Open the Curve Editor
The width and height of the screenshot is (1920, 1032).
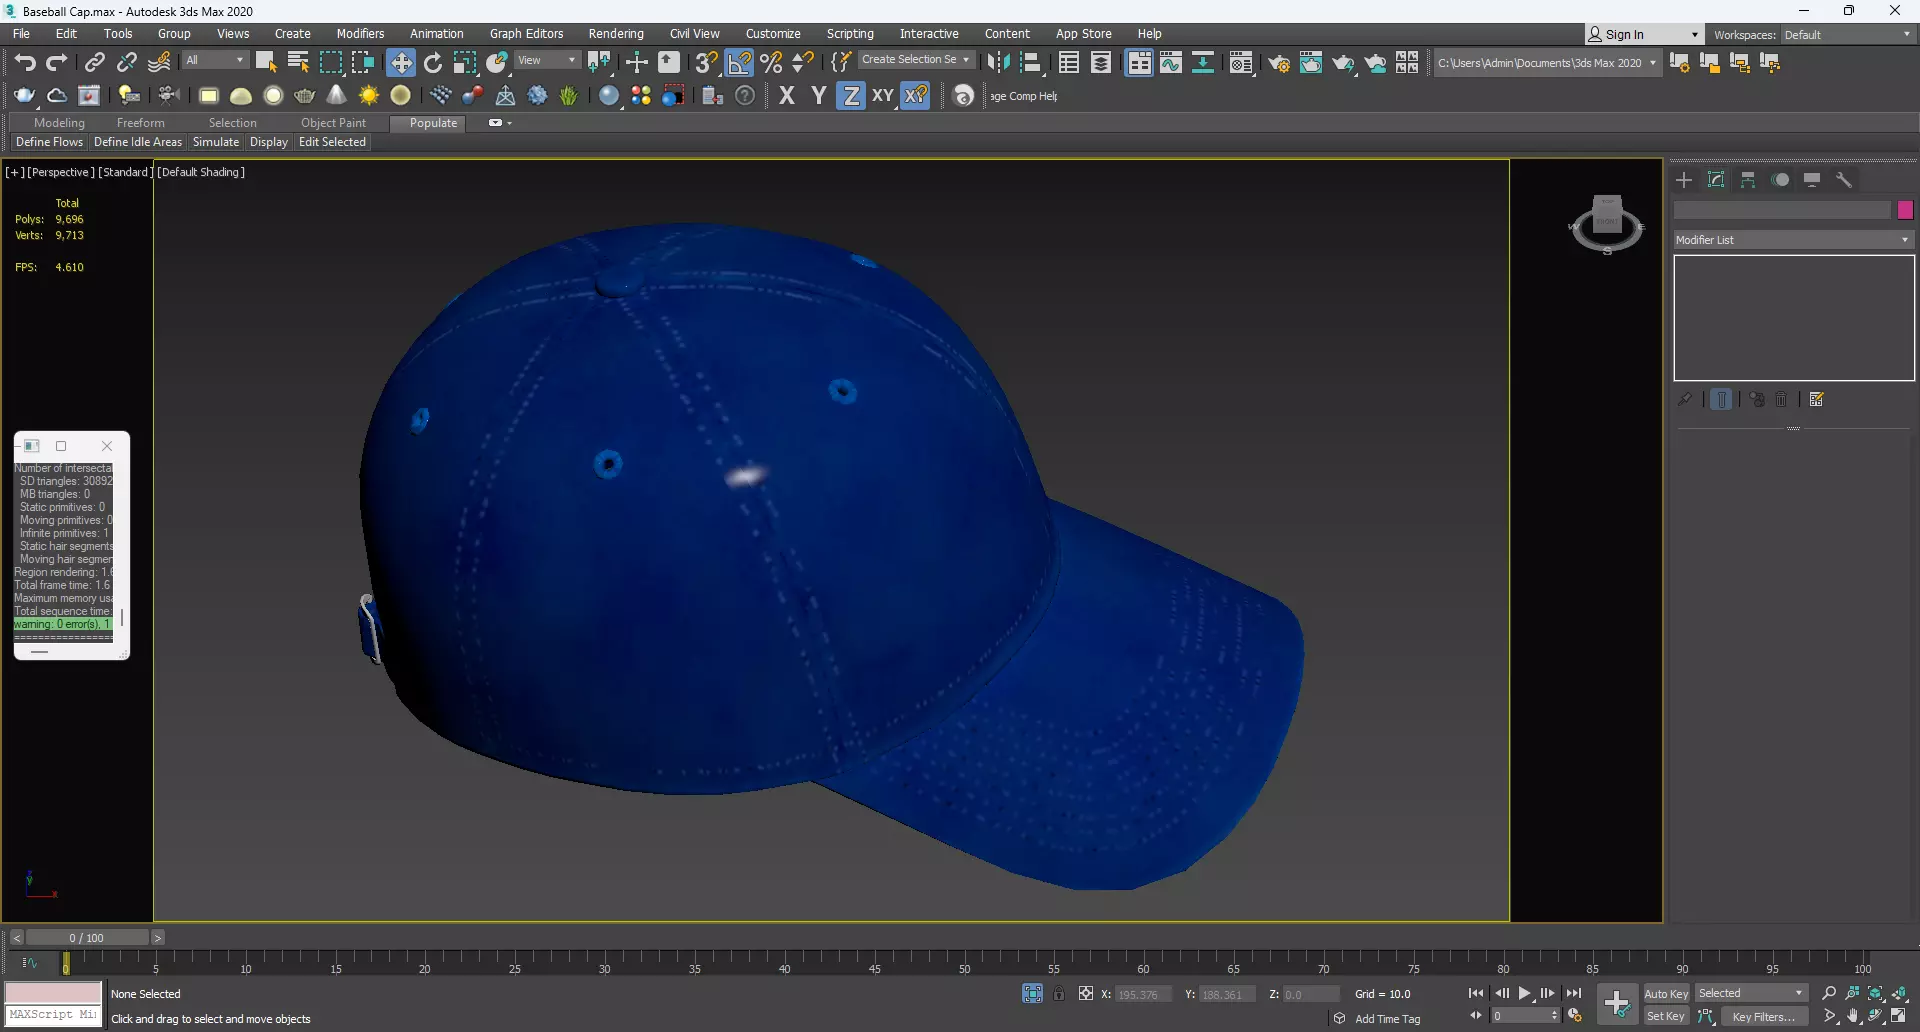pyautogui.click(x=1171, y=63)
